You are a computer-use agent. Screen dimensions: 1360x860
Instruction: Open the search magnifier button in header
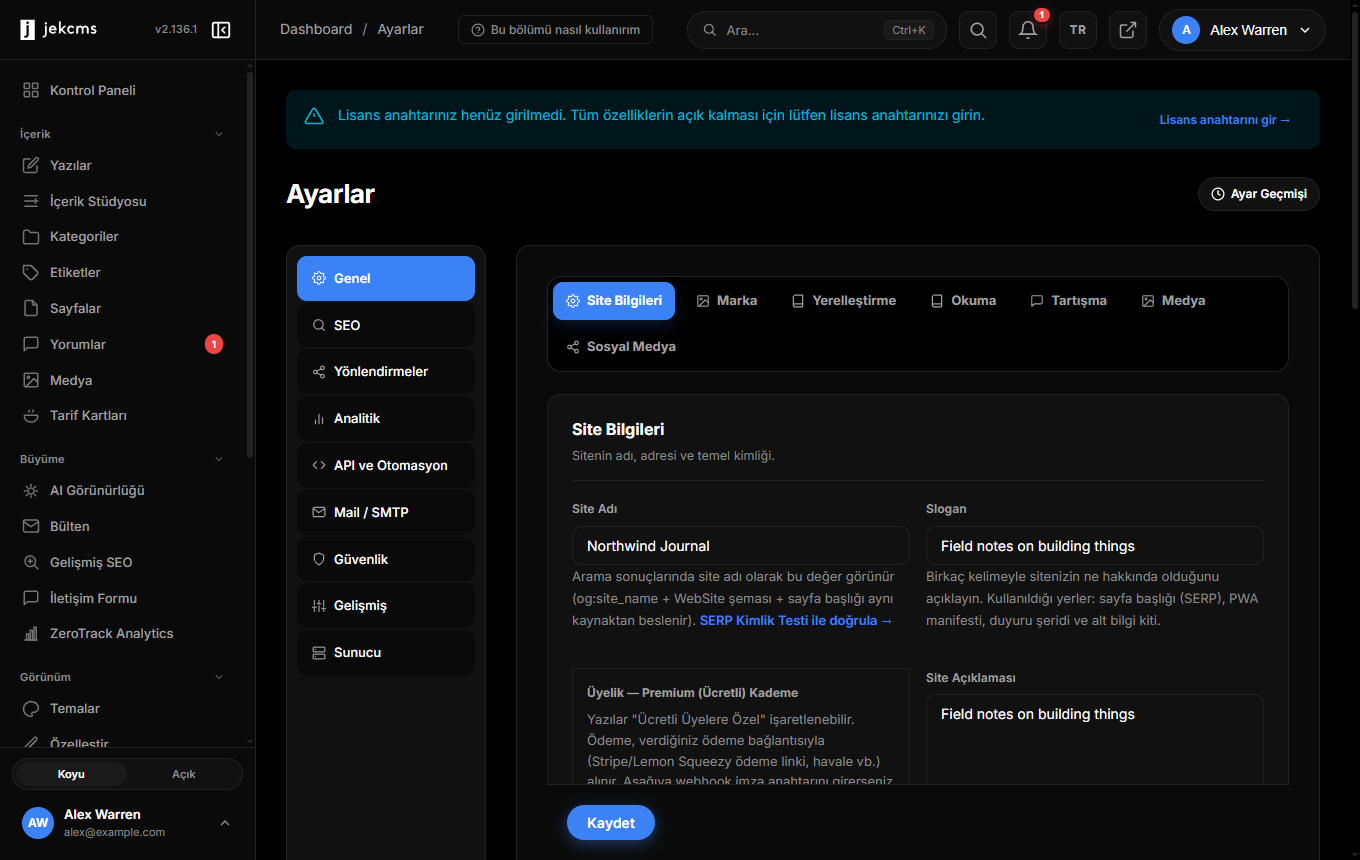pos(978,30)
